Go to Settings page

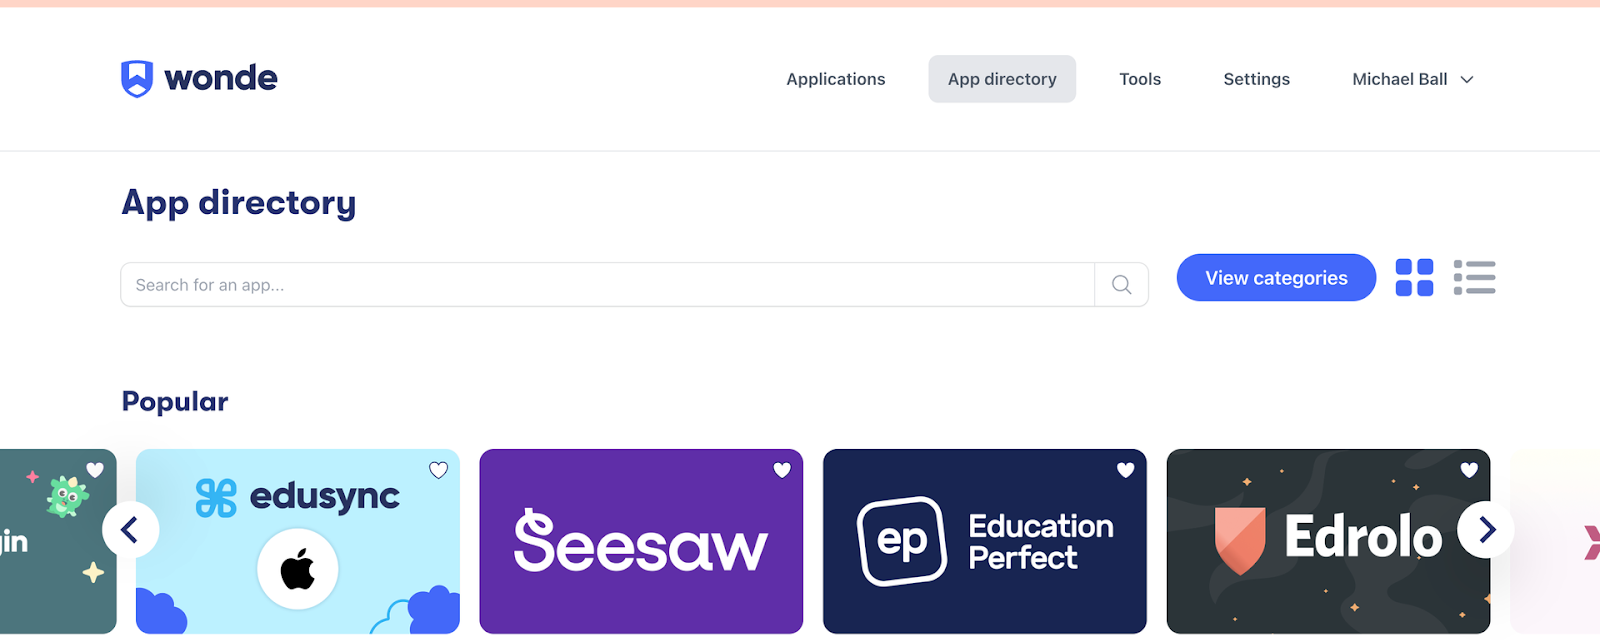pyautogui.click(x=1256, y=79)
